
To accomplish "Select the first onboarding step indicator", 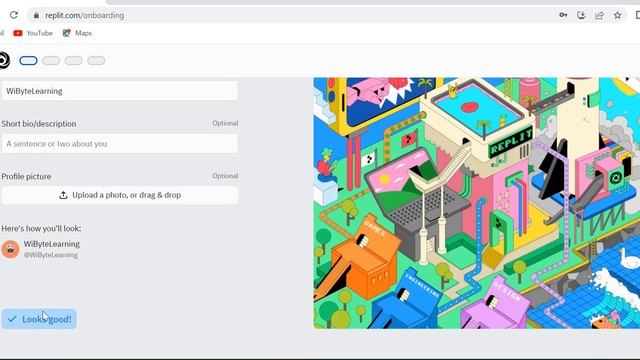I will click(28, 61).
